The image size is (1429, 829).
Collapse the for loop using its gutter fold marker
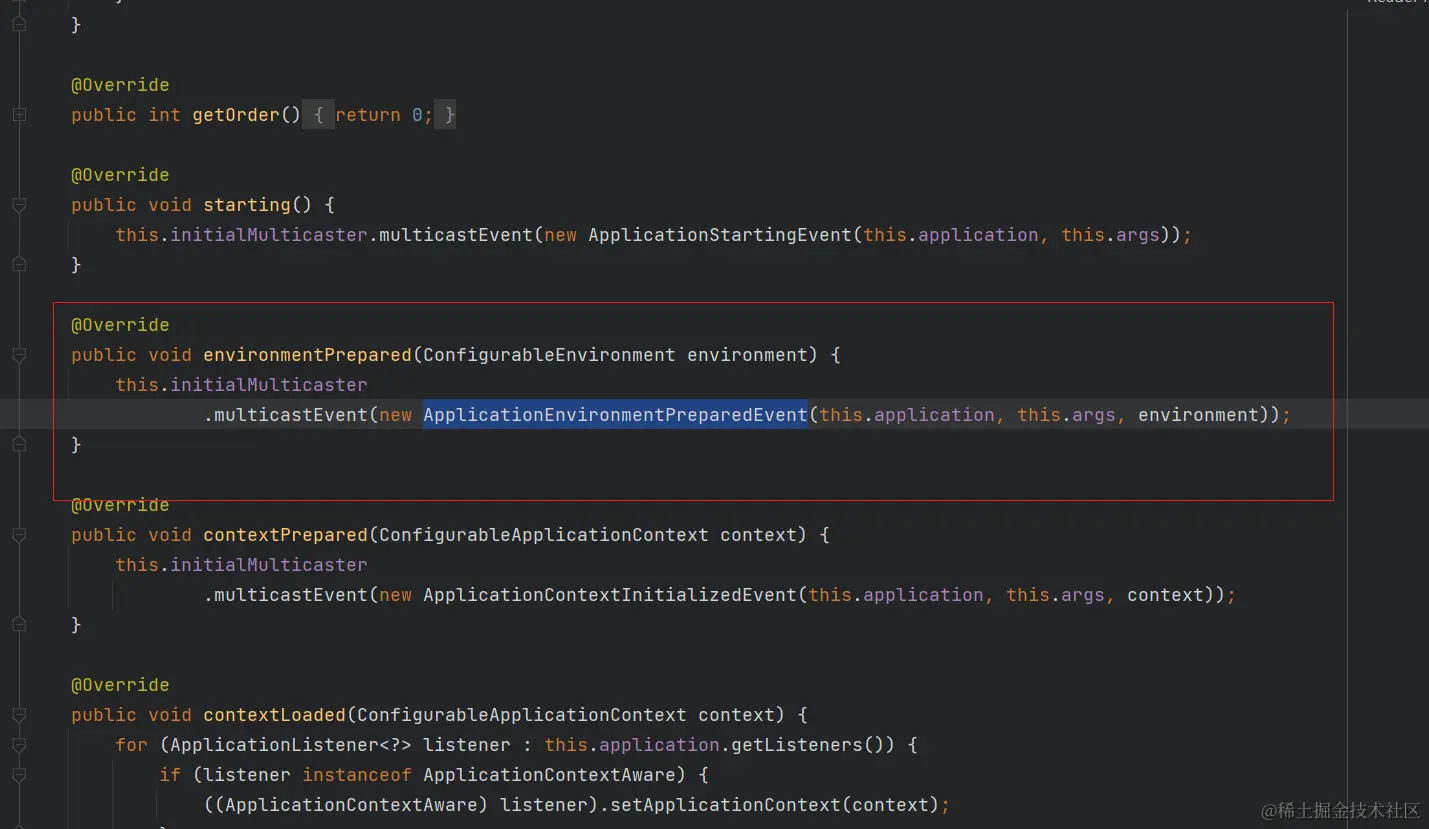coord(19,745)
